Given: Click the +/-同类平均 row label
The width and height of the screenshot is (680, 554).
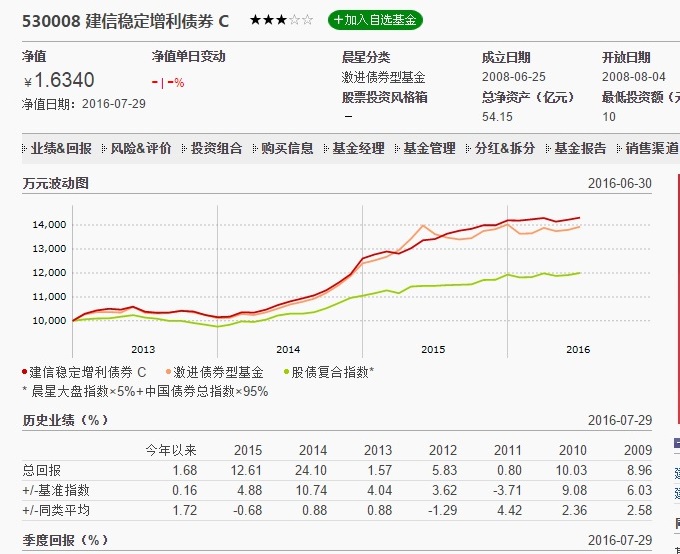Looking at the screenshot, I should (56, 510).
